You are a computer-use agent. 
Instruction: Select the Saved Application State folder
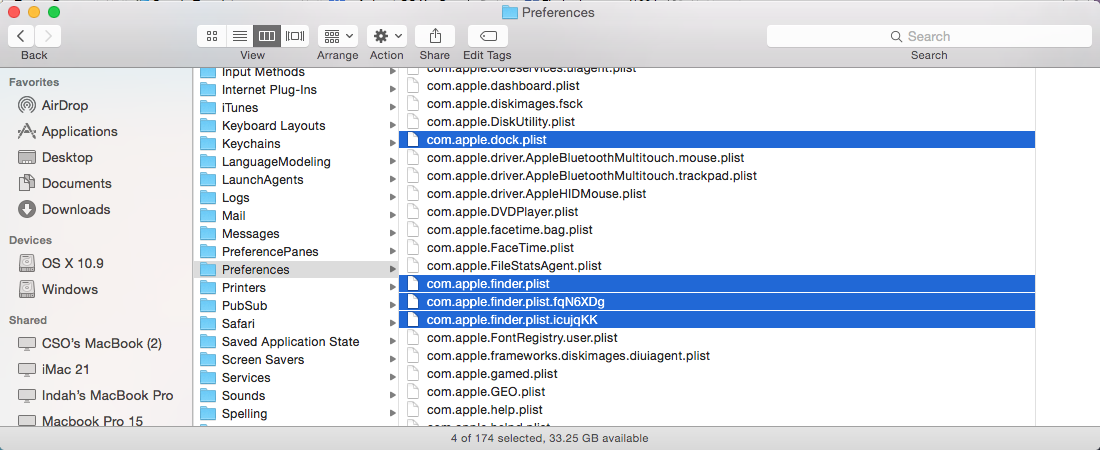(290, 342)
